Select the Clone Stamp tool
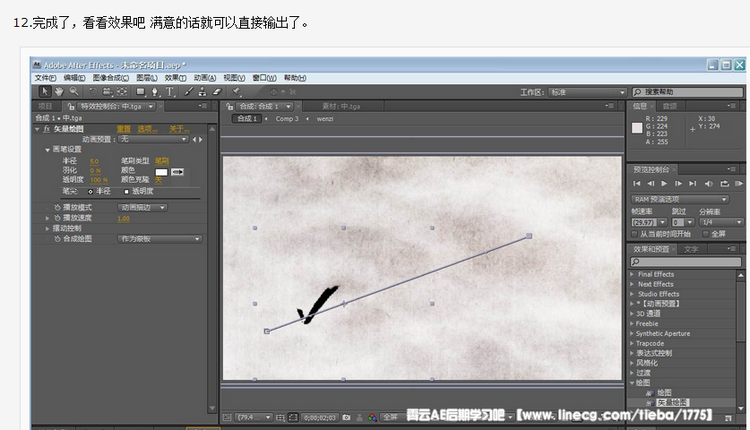Screen dimensions: 750x430 pyautogui.click(x=202, y=91)
